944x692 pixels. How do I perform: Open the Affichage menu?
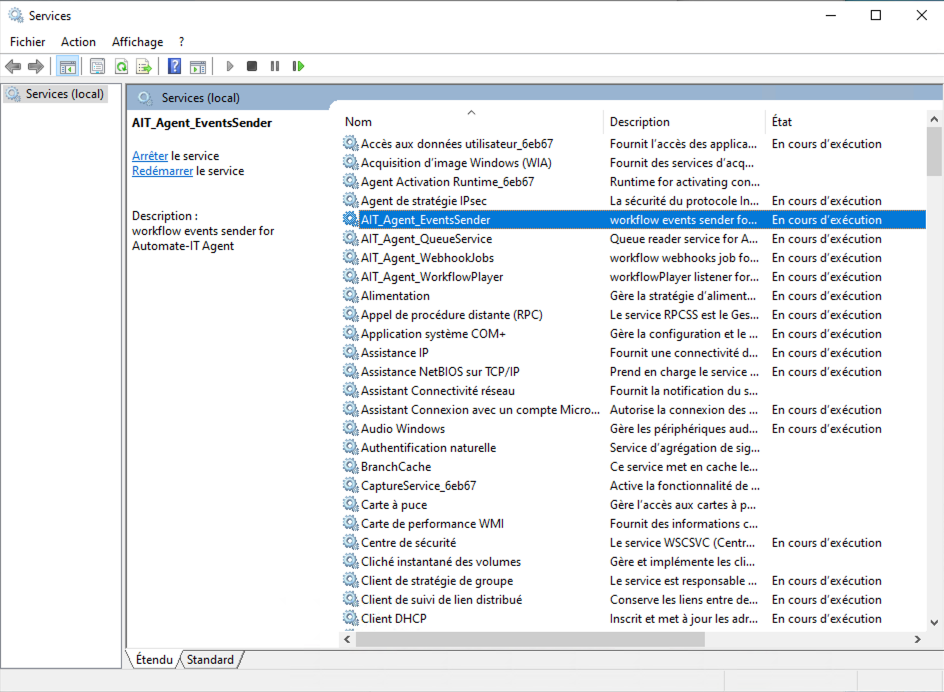[137, 42]
